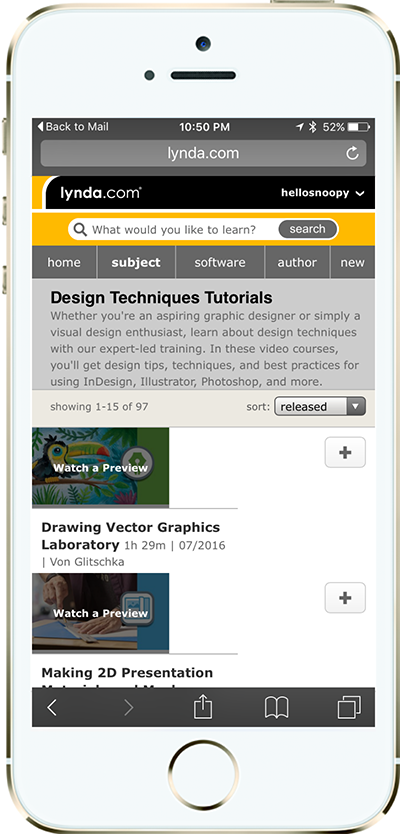Tap the Safari reload icon
The image size is (400, 834).
tap(352, 154)
